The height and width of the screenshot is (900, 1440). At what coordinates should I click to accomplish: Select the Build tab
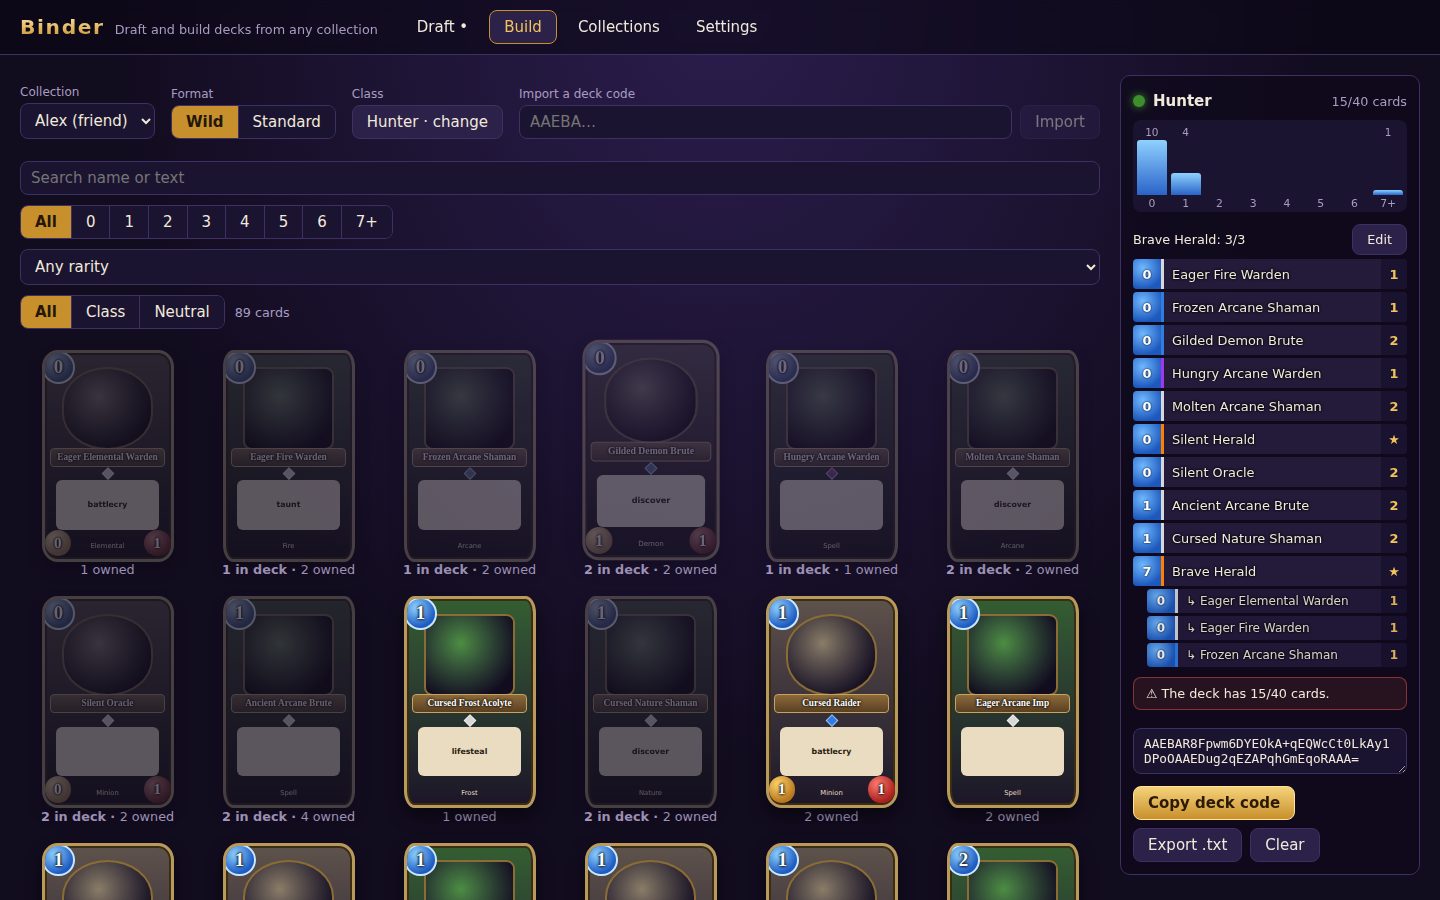point(522,27)
